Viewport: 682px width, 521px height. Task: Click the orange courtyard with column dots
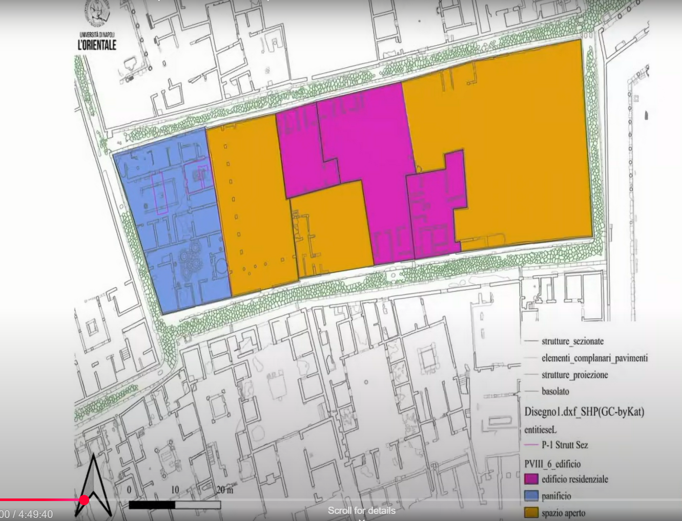click(252, 204)
